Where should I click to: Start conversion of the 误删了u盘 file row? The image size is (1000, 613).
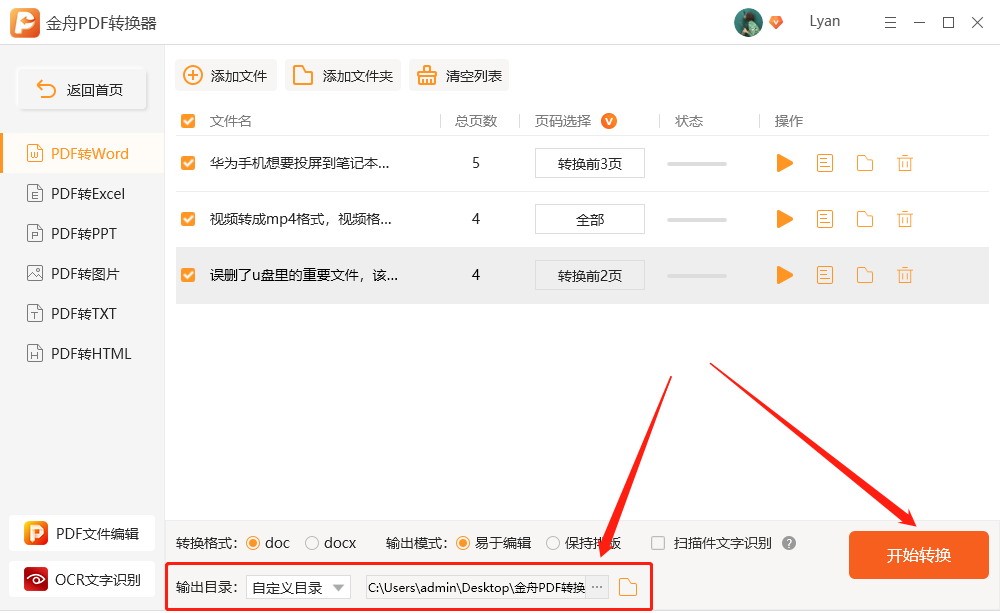coord(784,276)
